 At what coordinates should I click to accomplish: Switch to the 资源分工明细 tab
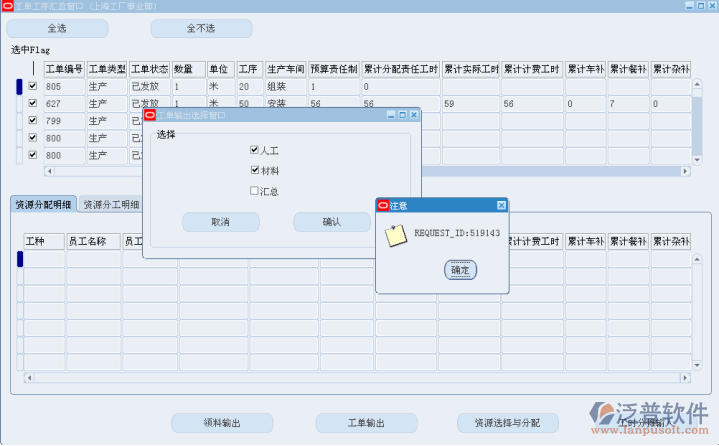111,204
